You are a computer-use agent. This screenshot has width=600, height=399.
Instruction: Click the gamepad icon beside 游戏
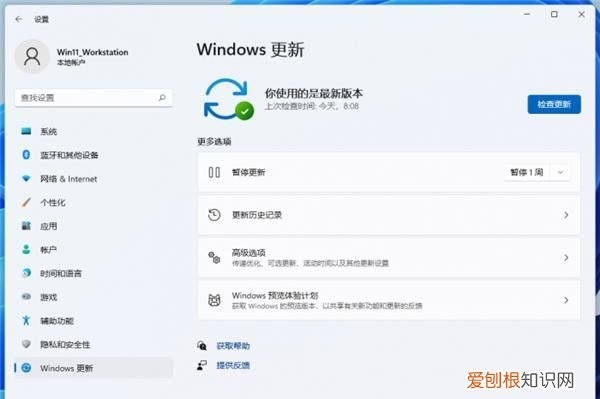pyautogui.click(x=26, y=297)
